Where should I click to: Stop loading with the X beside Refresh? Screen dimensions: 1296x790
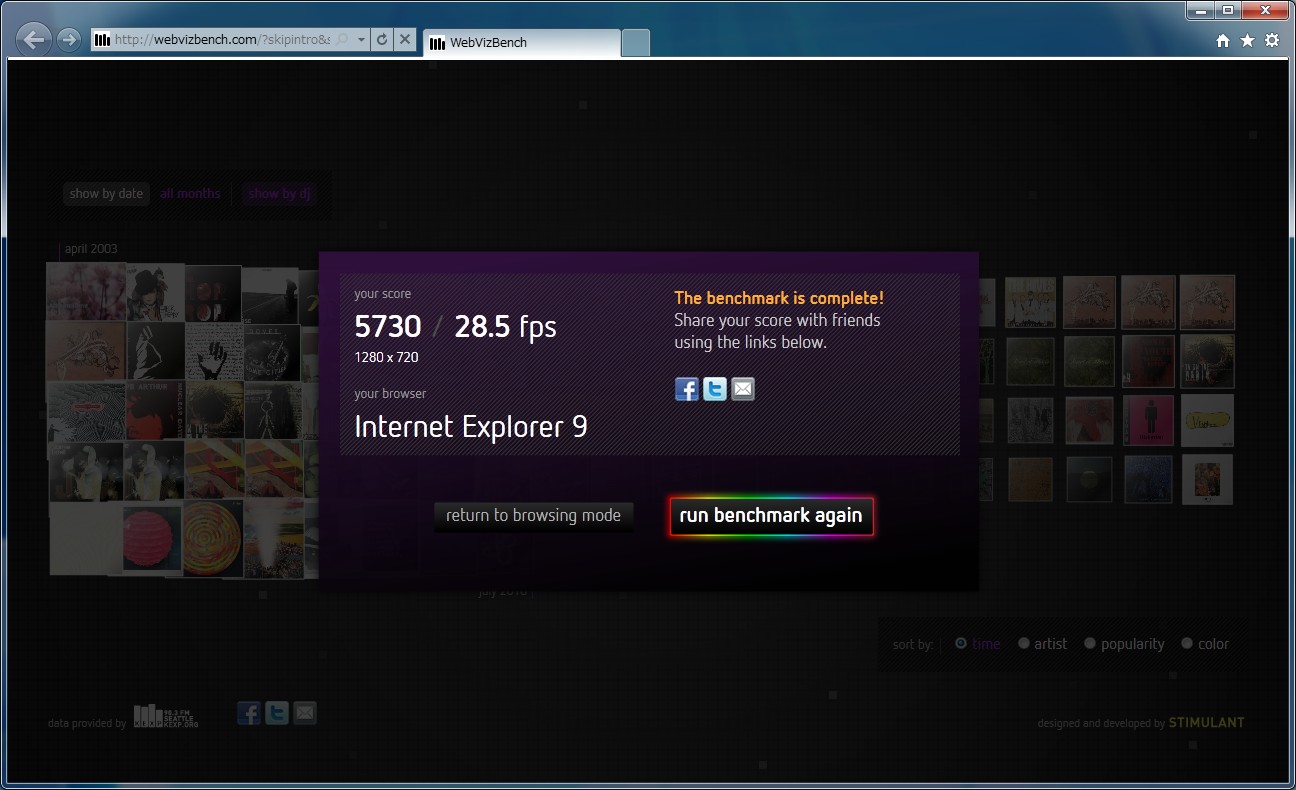(404, 40)
